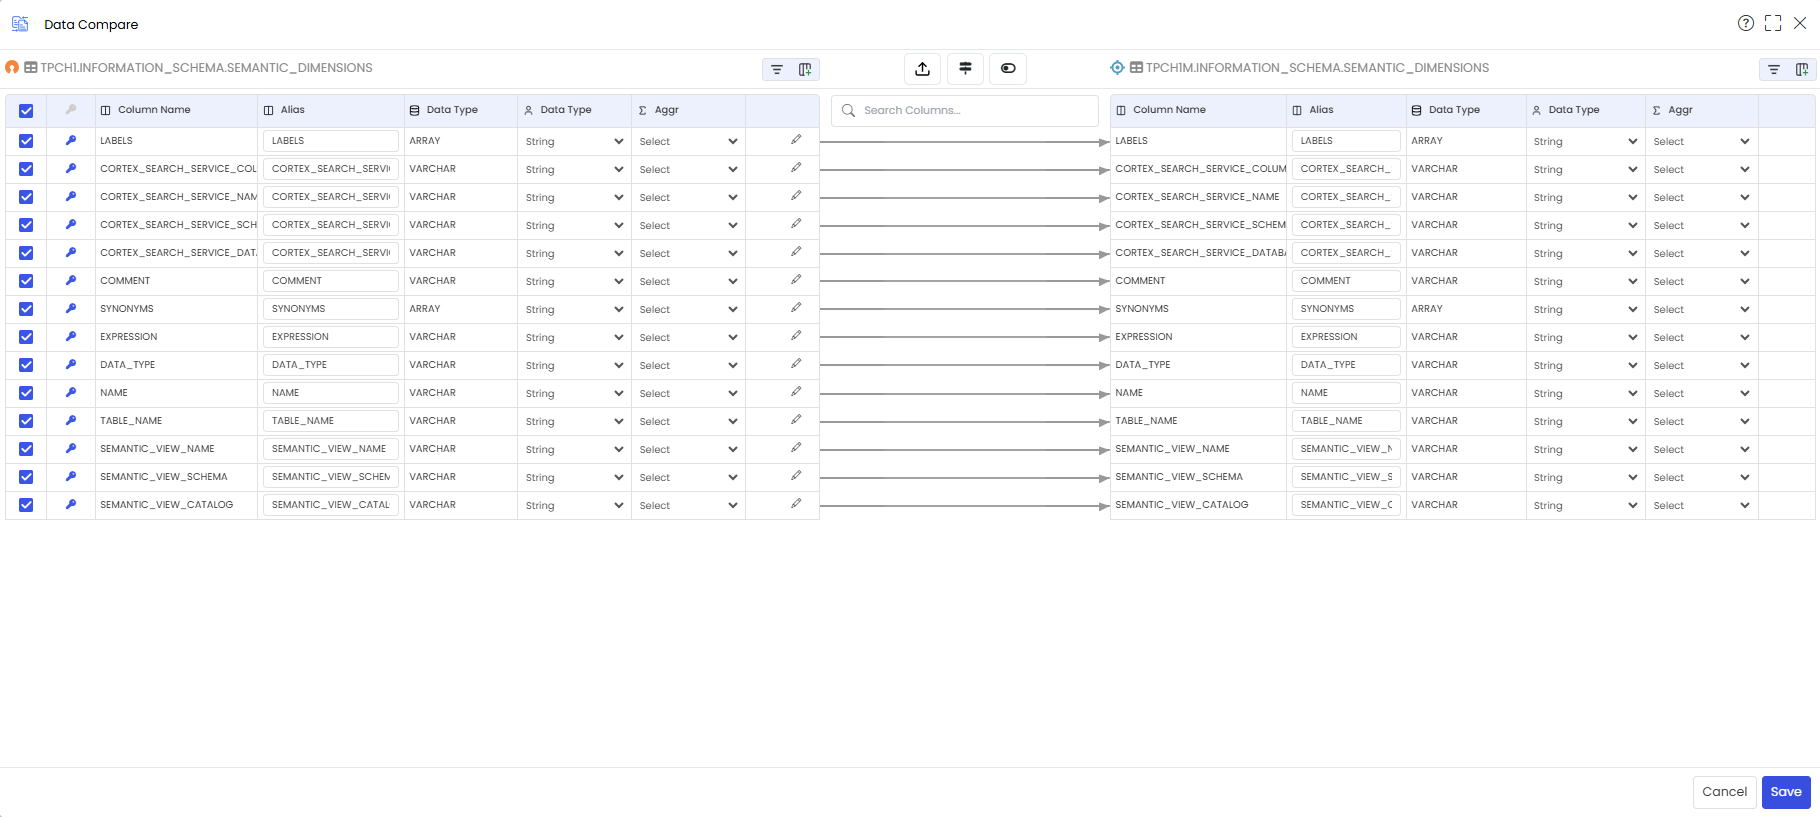1820x817 pixels.
Task: Click the Cancel button
Action: [x=1724, y=792]
